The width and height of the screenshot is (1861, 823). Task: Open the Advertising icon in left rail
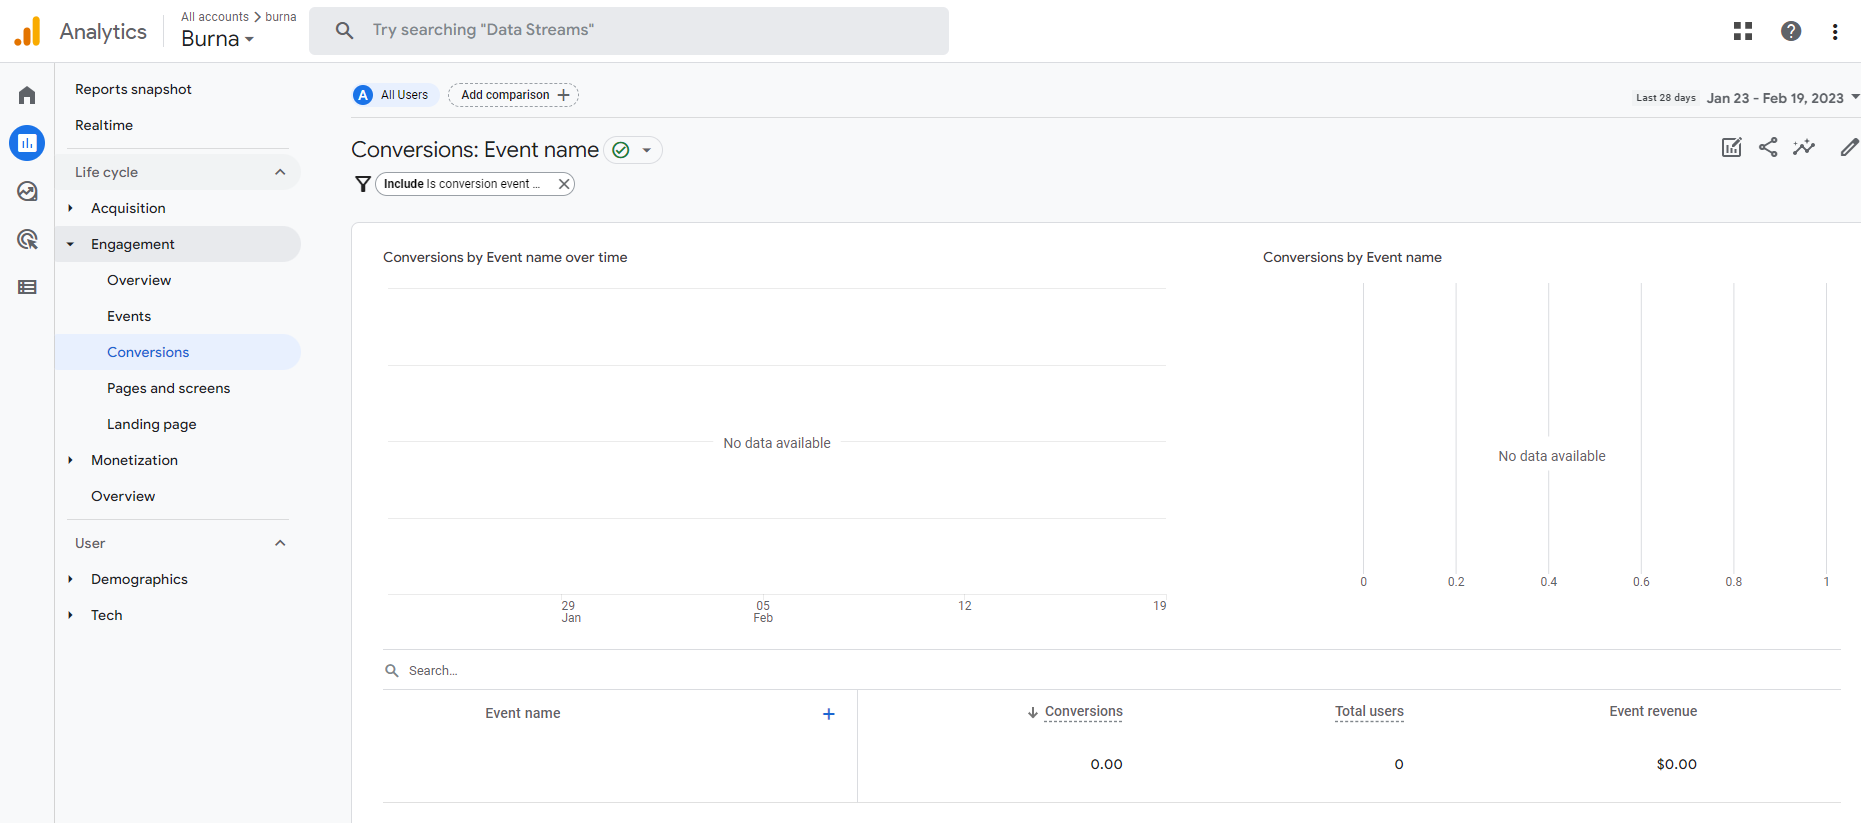point(27,239)
